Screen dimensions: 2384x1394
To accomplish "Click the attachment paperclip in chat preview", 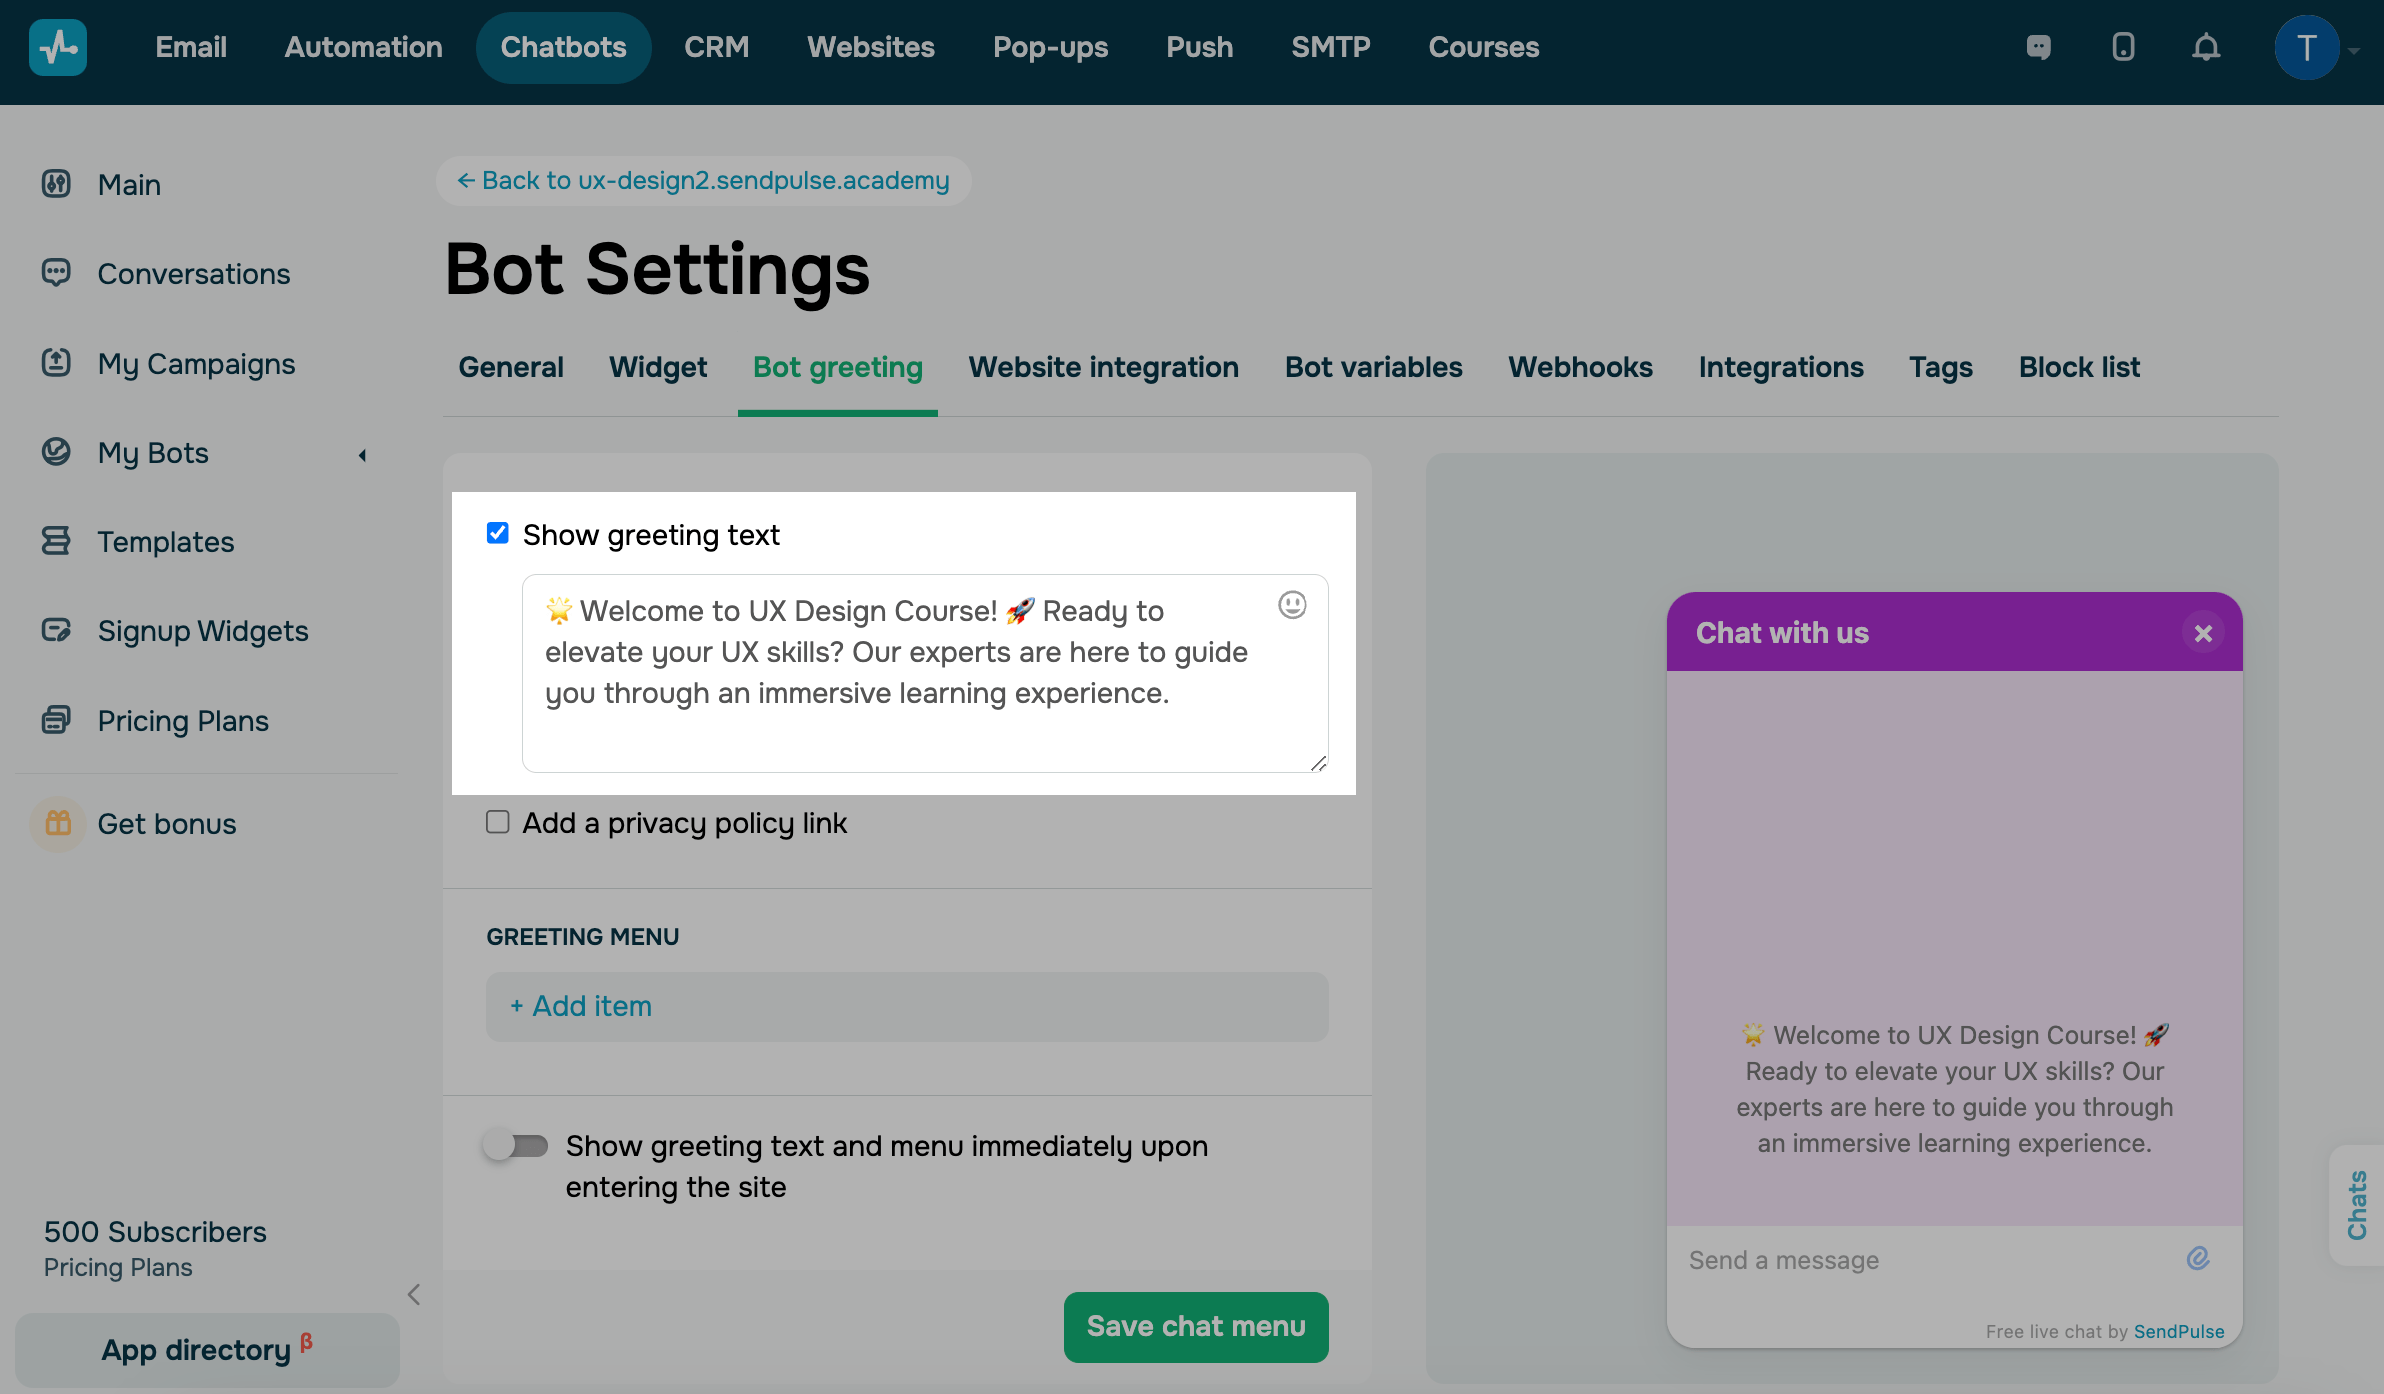I will [x=2198, y=1259].
